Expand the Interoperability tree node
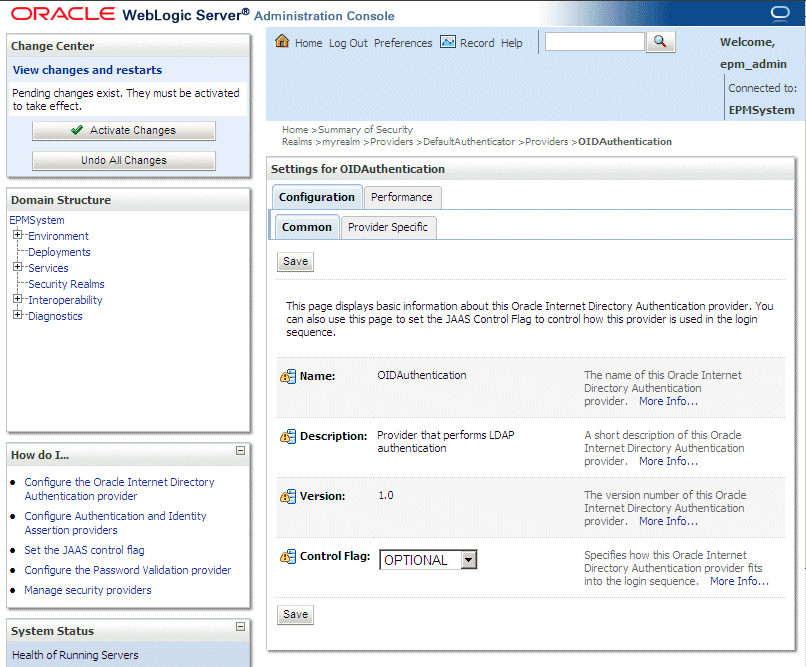The width and height of the screenshot is (806, 667). 17,299
